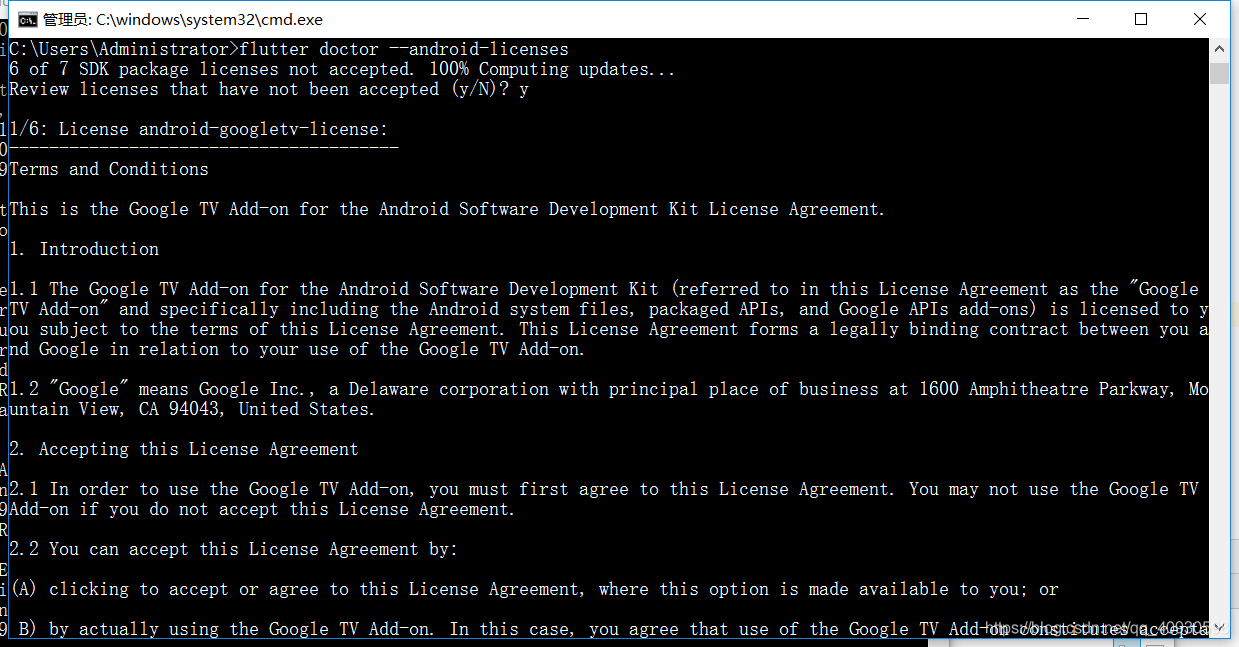This screenshot has height=647, width=1239.
Task: Click the 'Terms and Conditions' heading
Action: pos(109,169)
